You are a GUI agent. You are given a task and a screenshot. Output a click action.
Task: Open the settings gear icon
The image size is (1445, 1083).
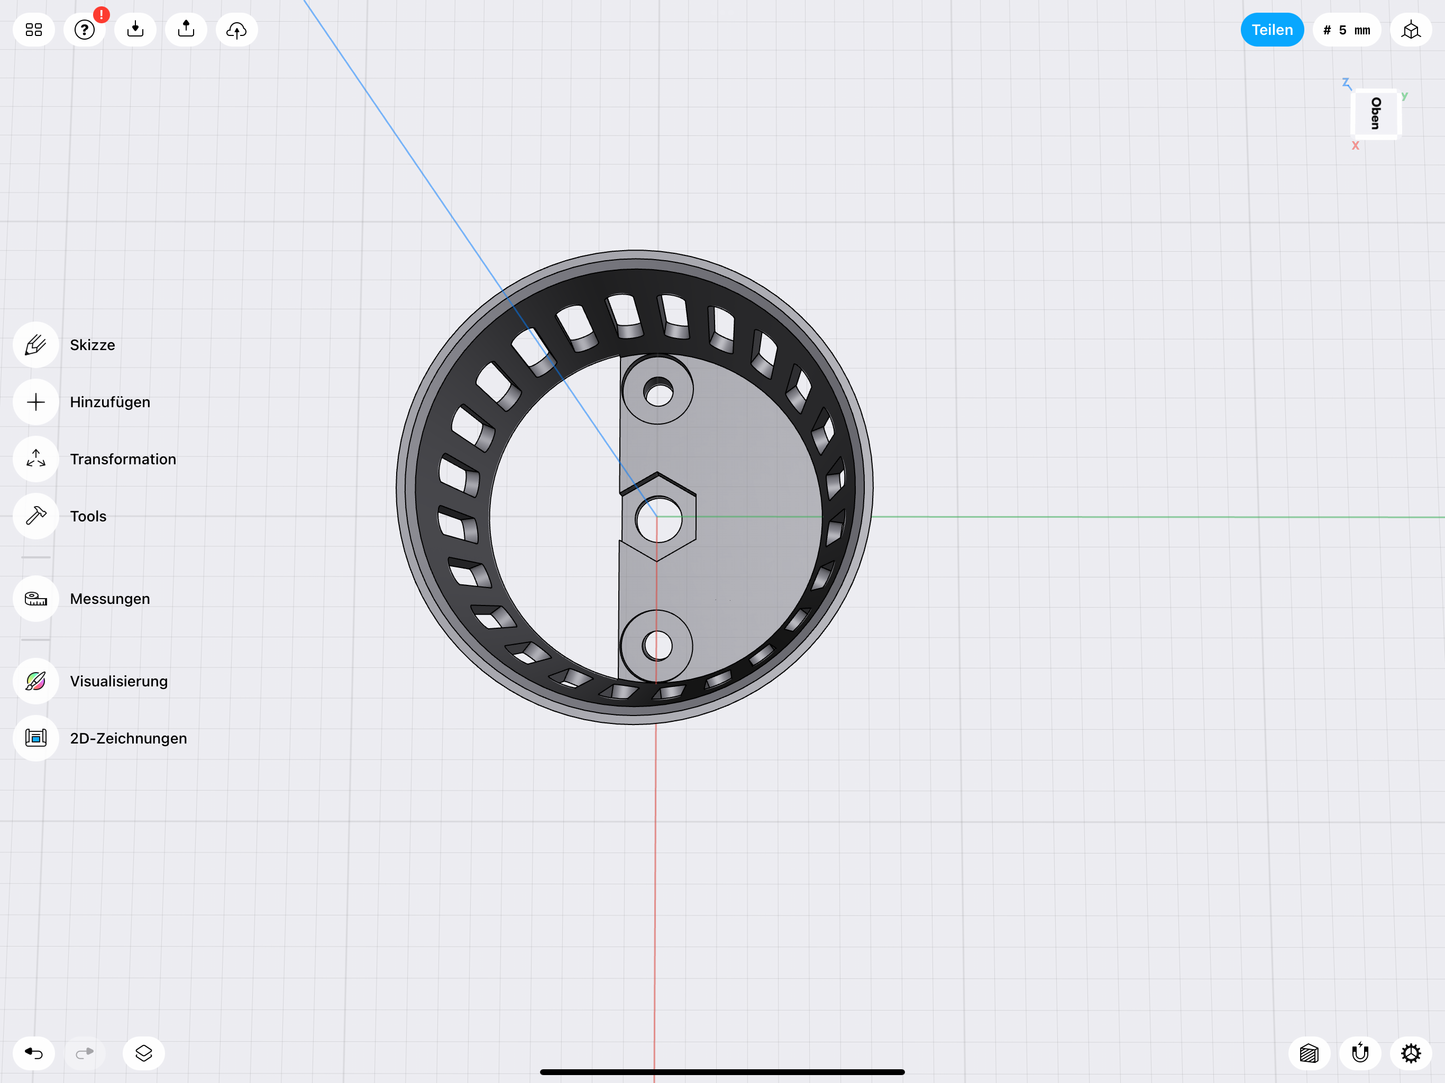pos(1411,1053)
